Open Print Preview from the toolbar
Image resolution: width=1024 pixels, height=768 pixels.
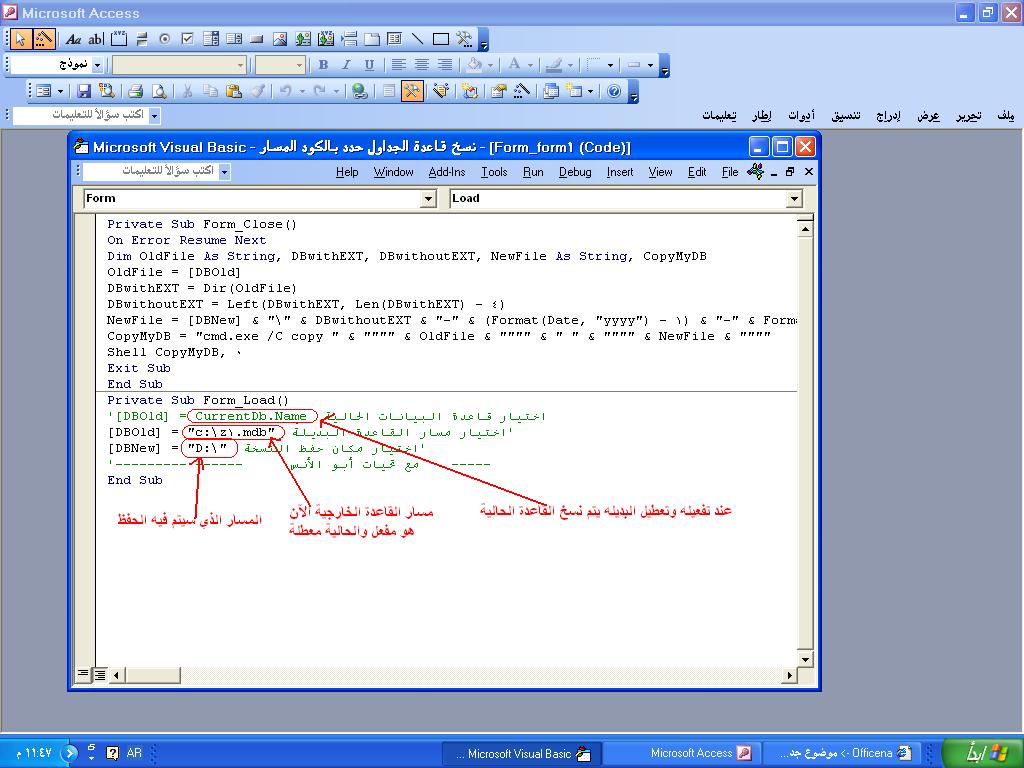159,91
